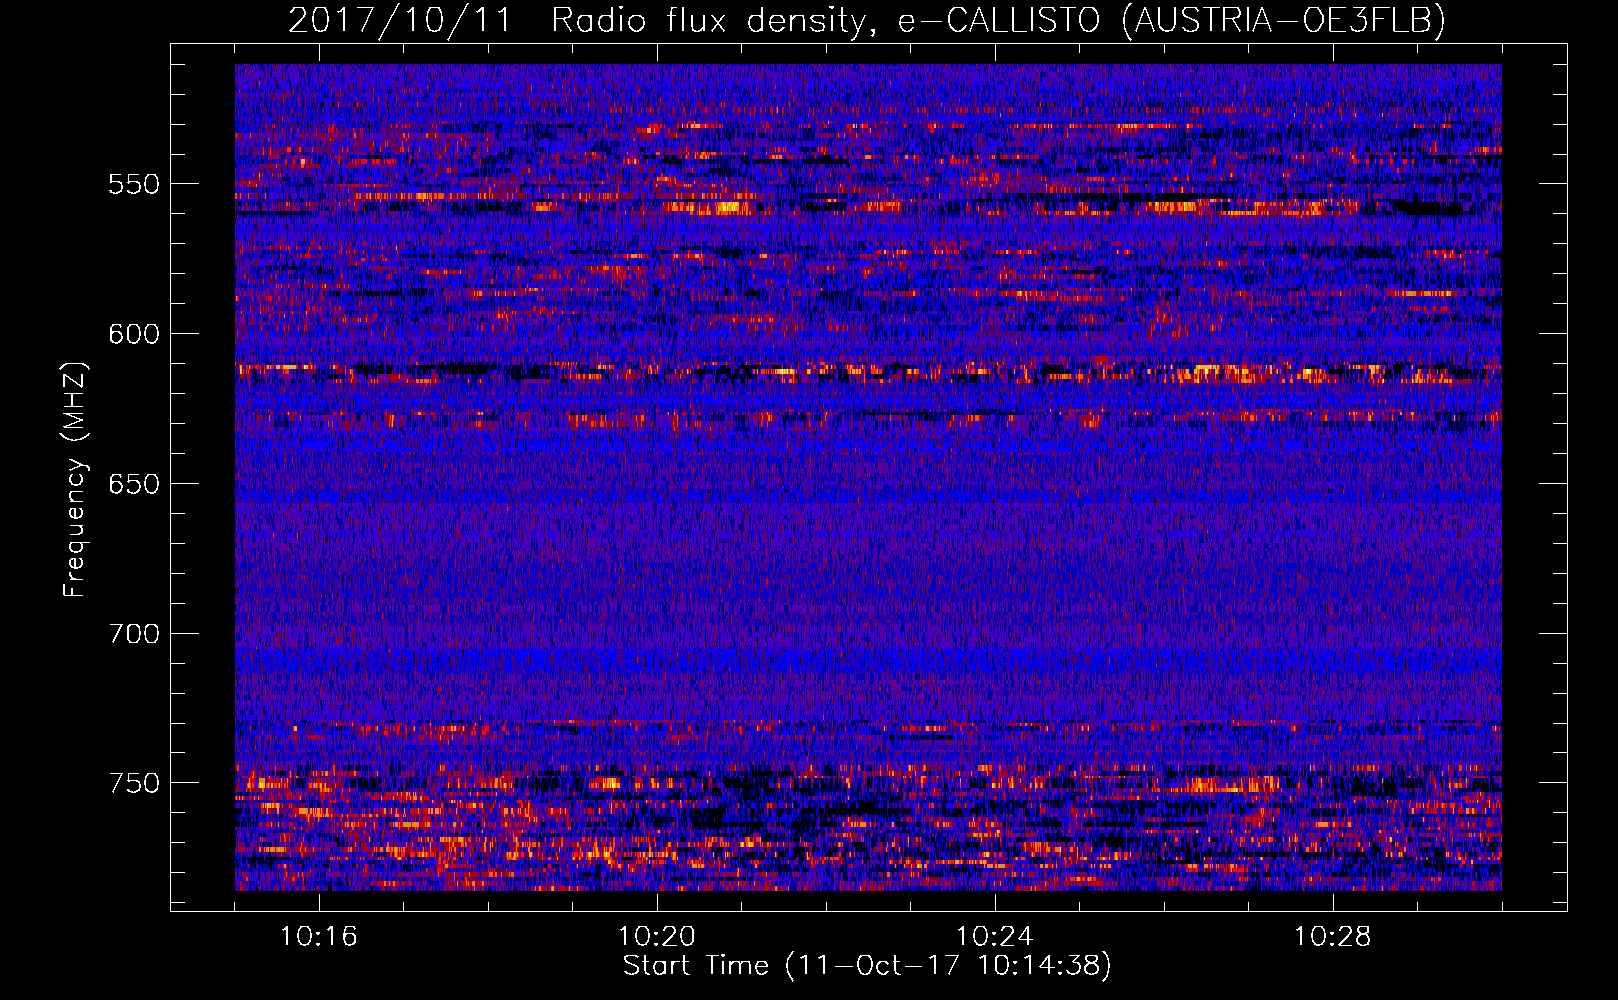This screenshot has height=1000, width=1618.
Task: Click the '750' frequency tick label
Action: click(x=134, y=783)
